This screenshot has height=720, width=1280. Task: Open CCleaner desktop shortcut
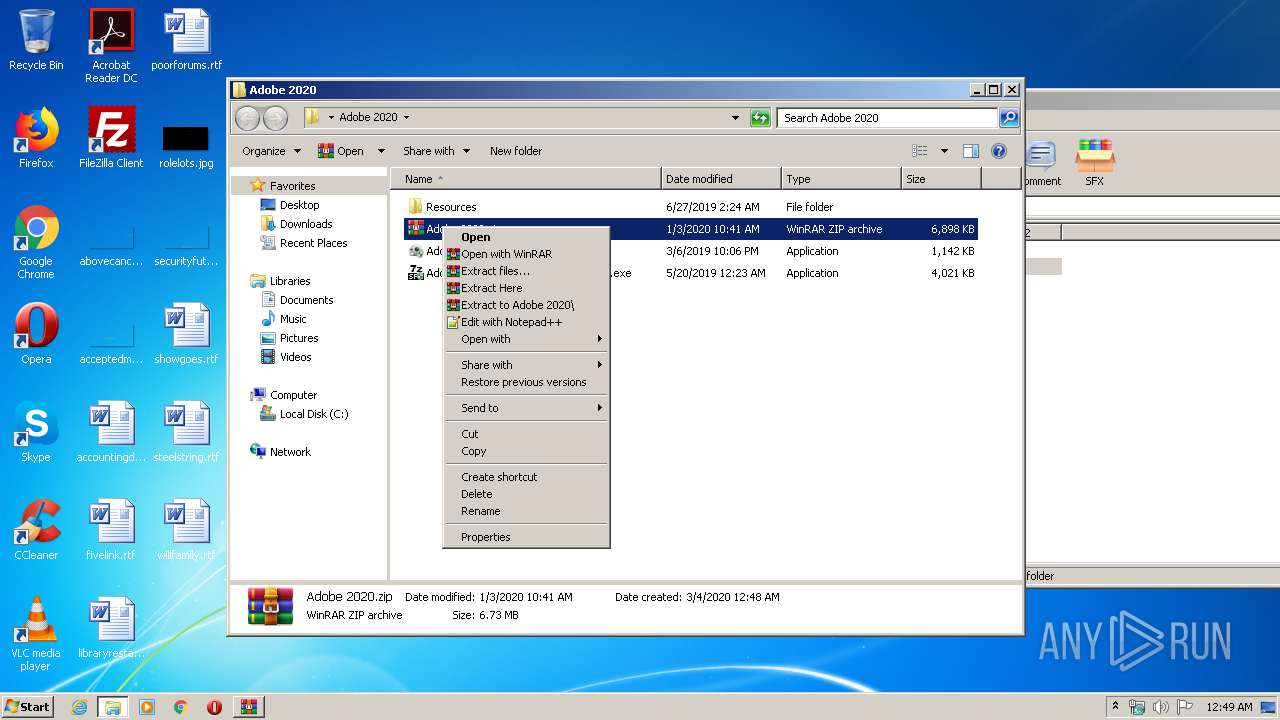[36, 530]
